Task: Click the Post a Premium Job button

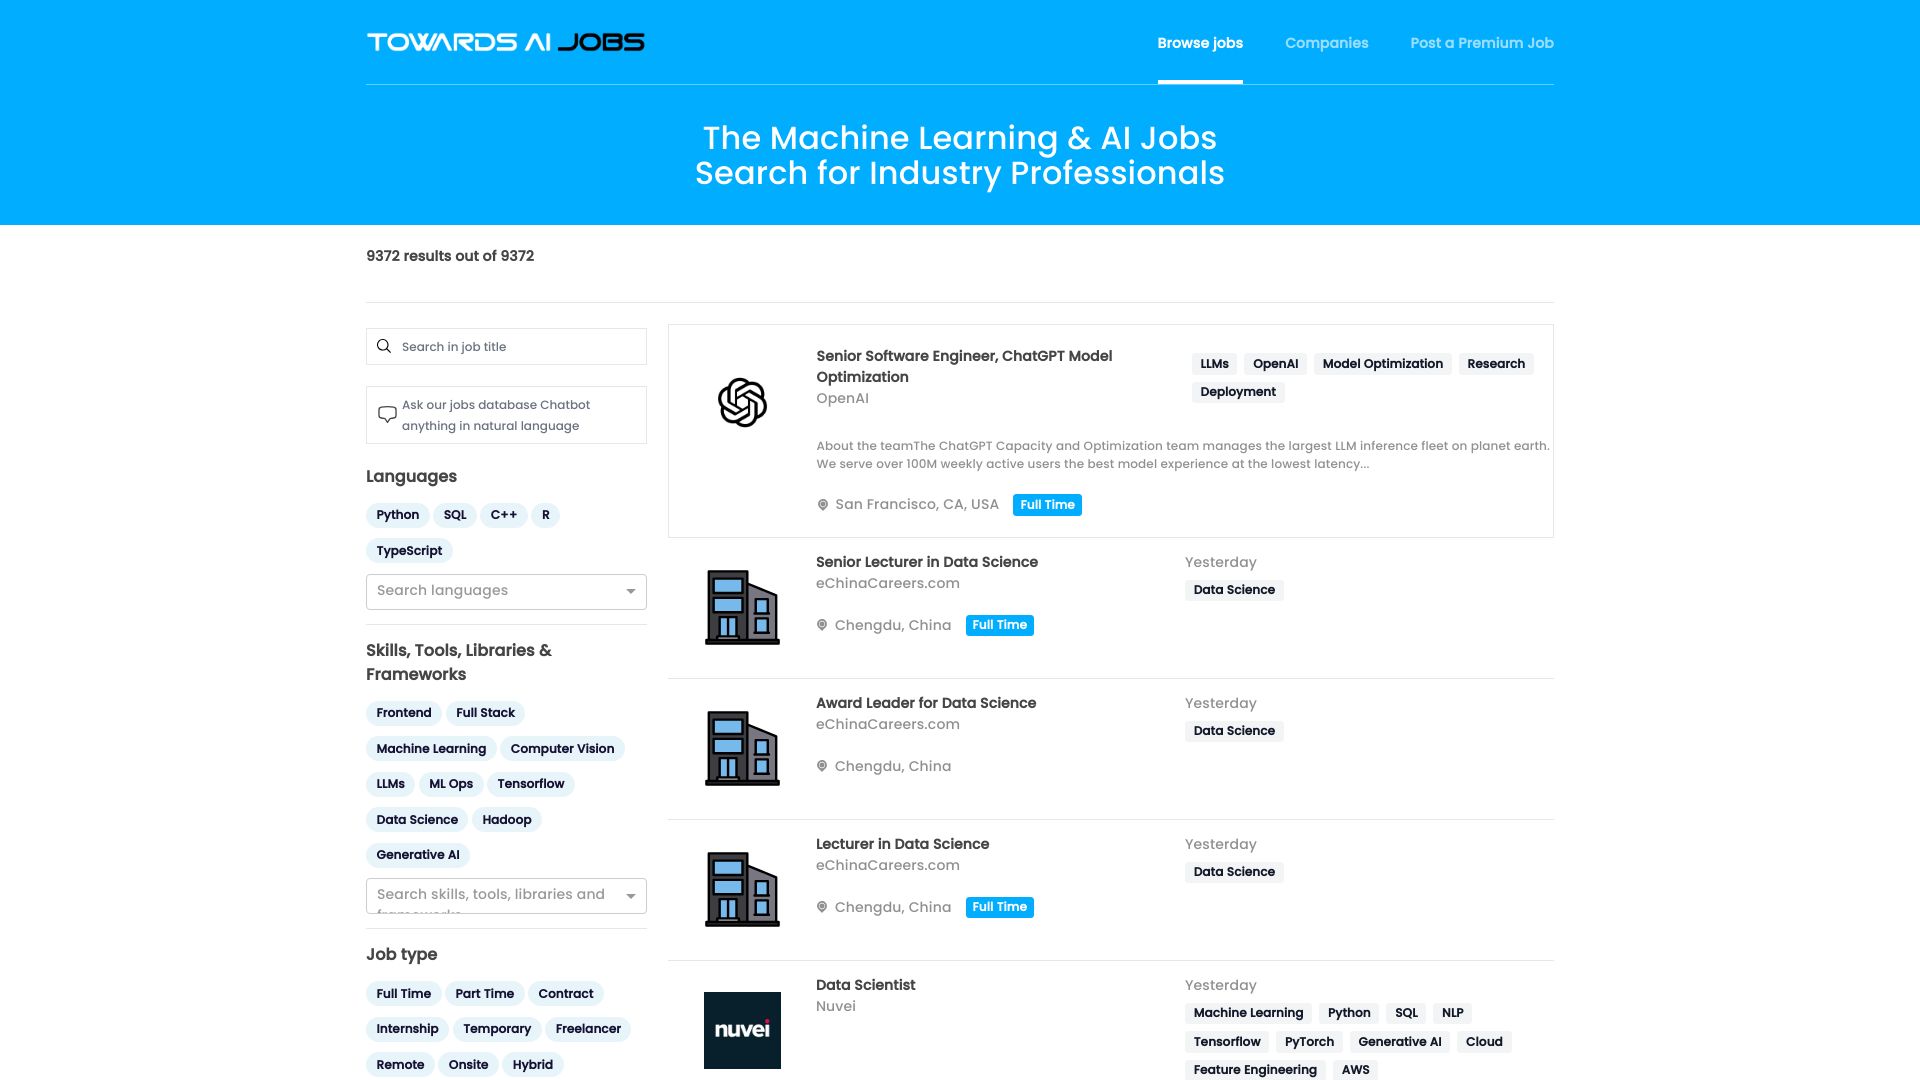Action: tap(1482, 42)
